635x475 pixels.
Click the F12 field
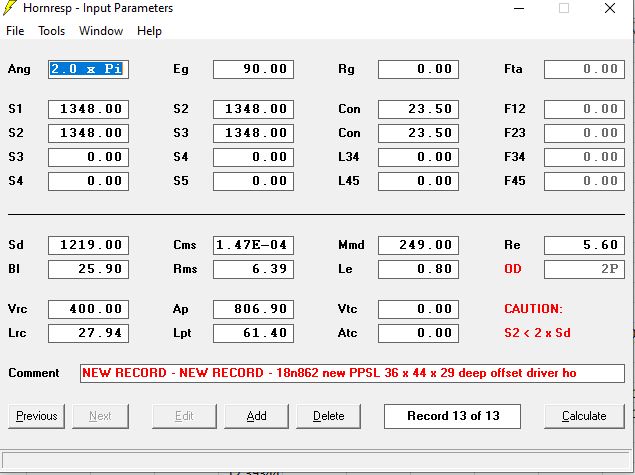click(x=584, y=109)
